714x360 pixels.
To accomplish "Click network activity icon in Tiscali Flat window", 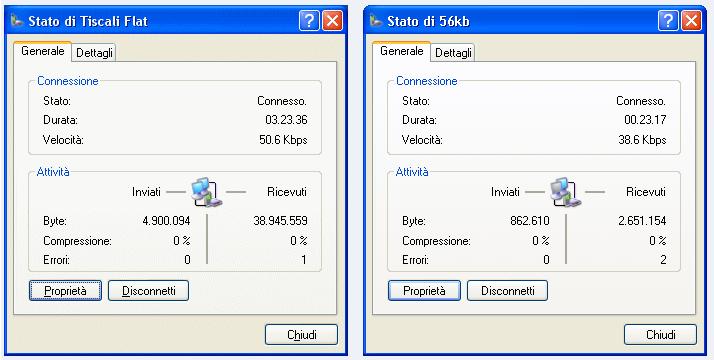I will (x=207, y=192).
